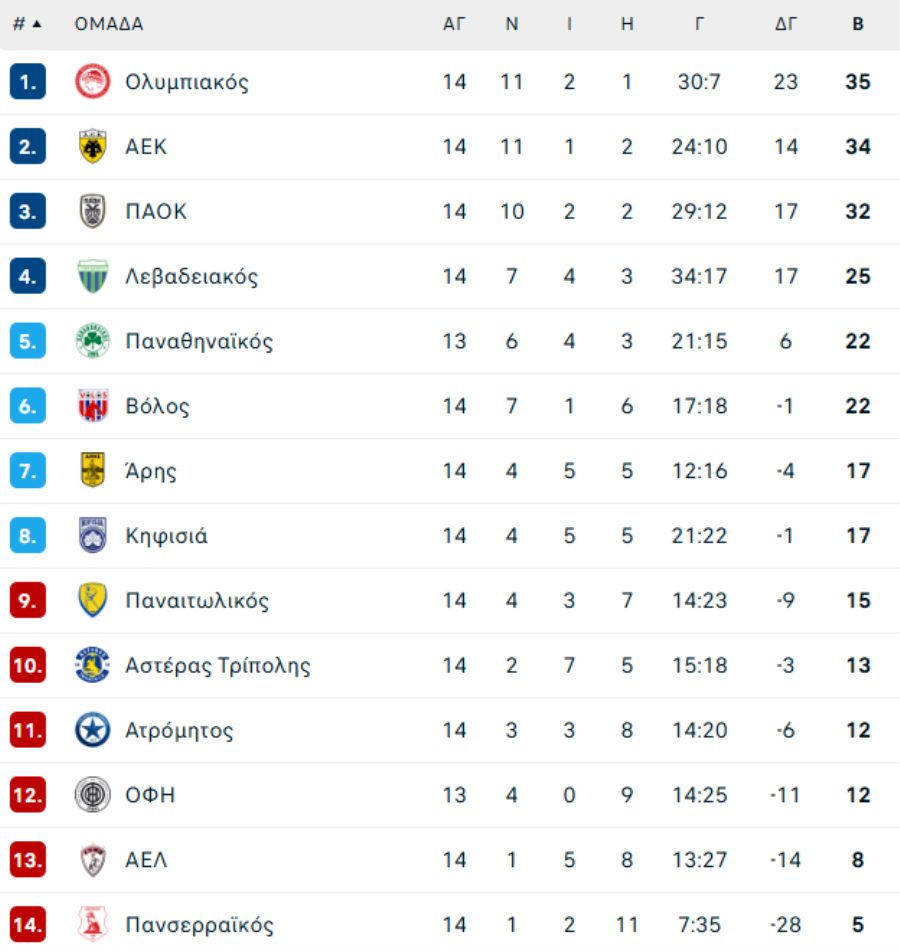Open the Πανσερραϊκός team link
The image size is (900, 951).
coord(199,925)
